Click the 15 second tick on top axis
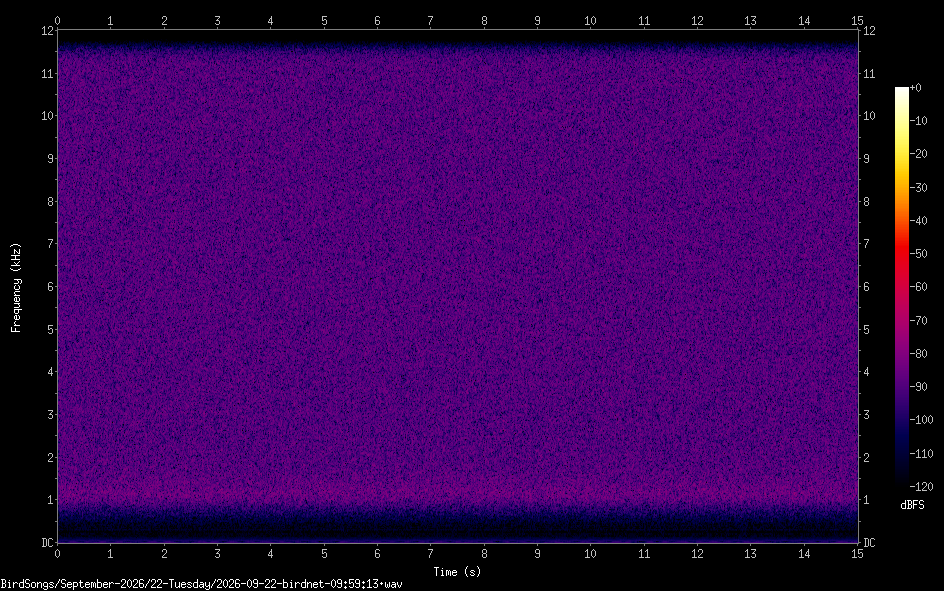Viewport: 944px width, 591px height. [x=857, y=20]
